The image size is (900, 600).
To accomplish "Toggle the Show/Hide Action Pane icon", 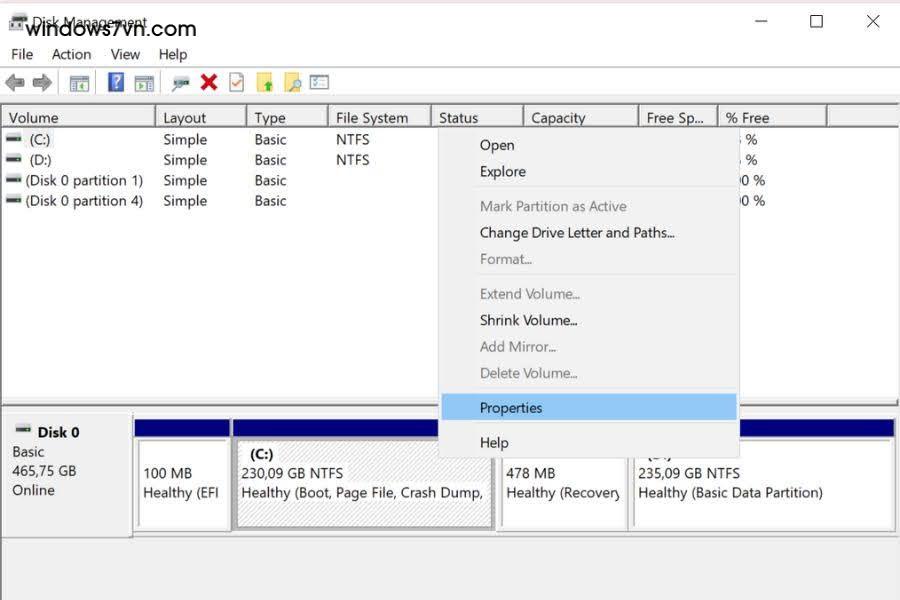I will [142, 82].
